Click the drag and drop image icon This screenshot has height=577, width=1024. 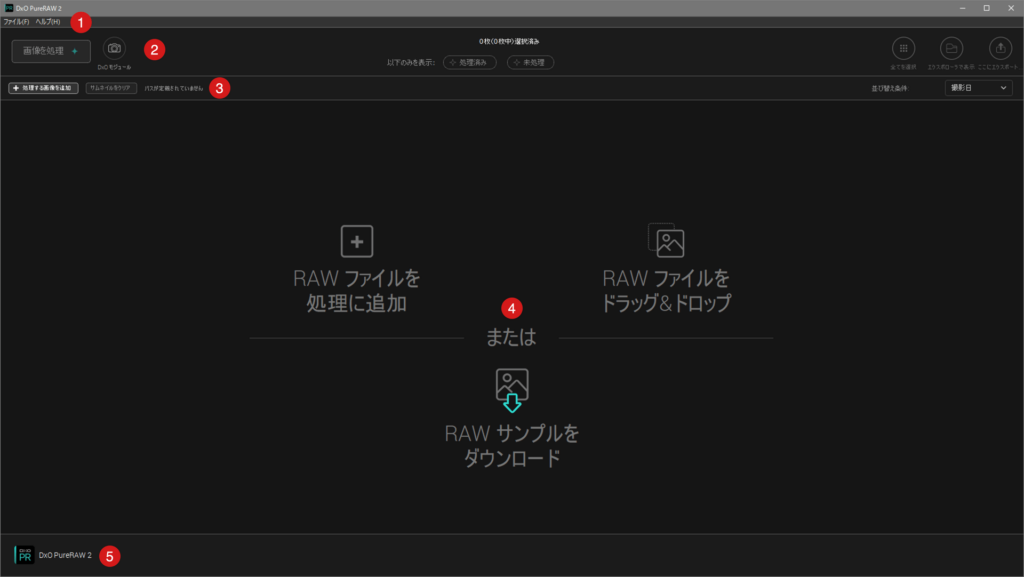coord(665,240)
